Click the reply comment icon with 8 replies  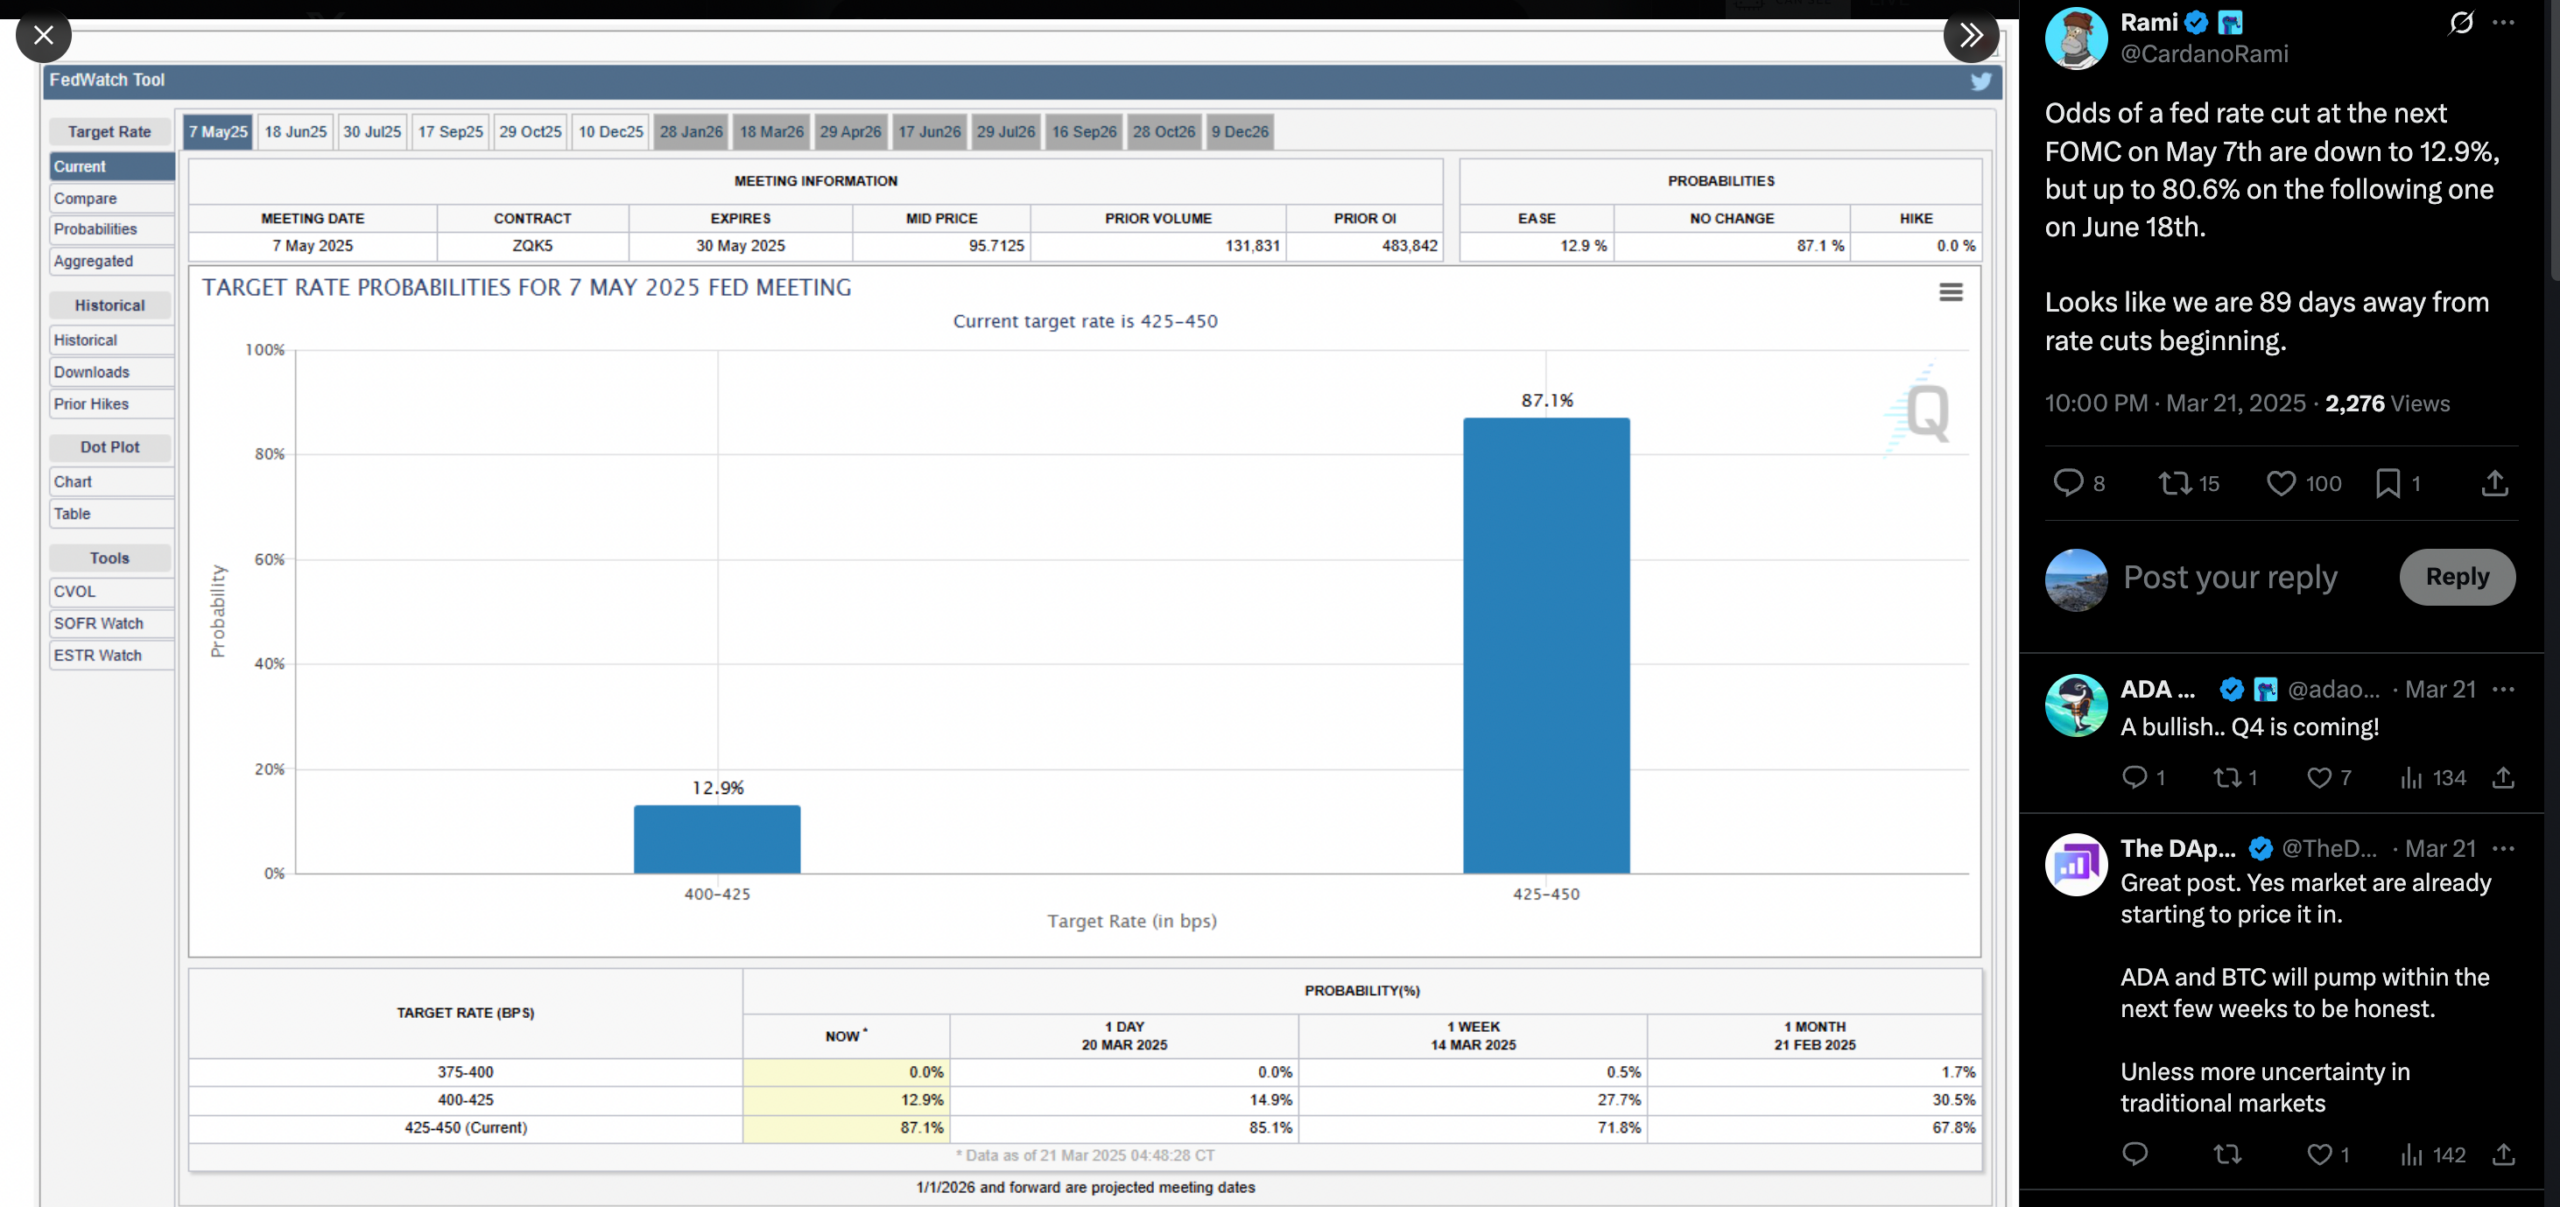2068,483
